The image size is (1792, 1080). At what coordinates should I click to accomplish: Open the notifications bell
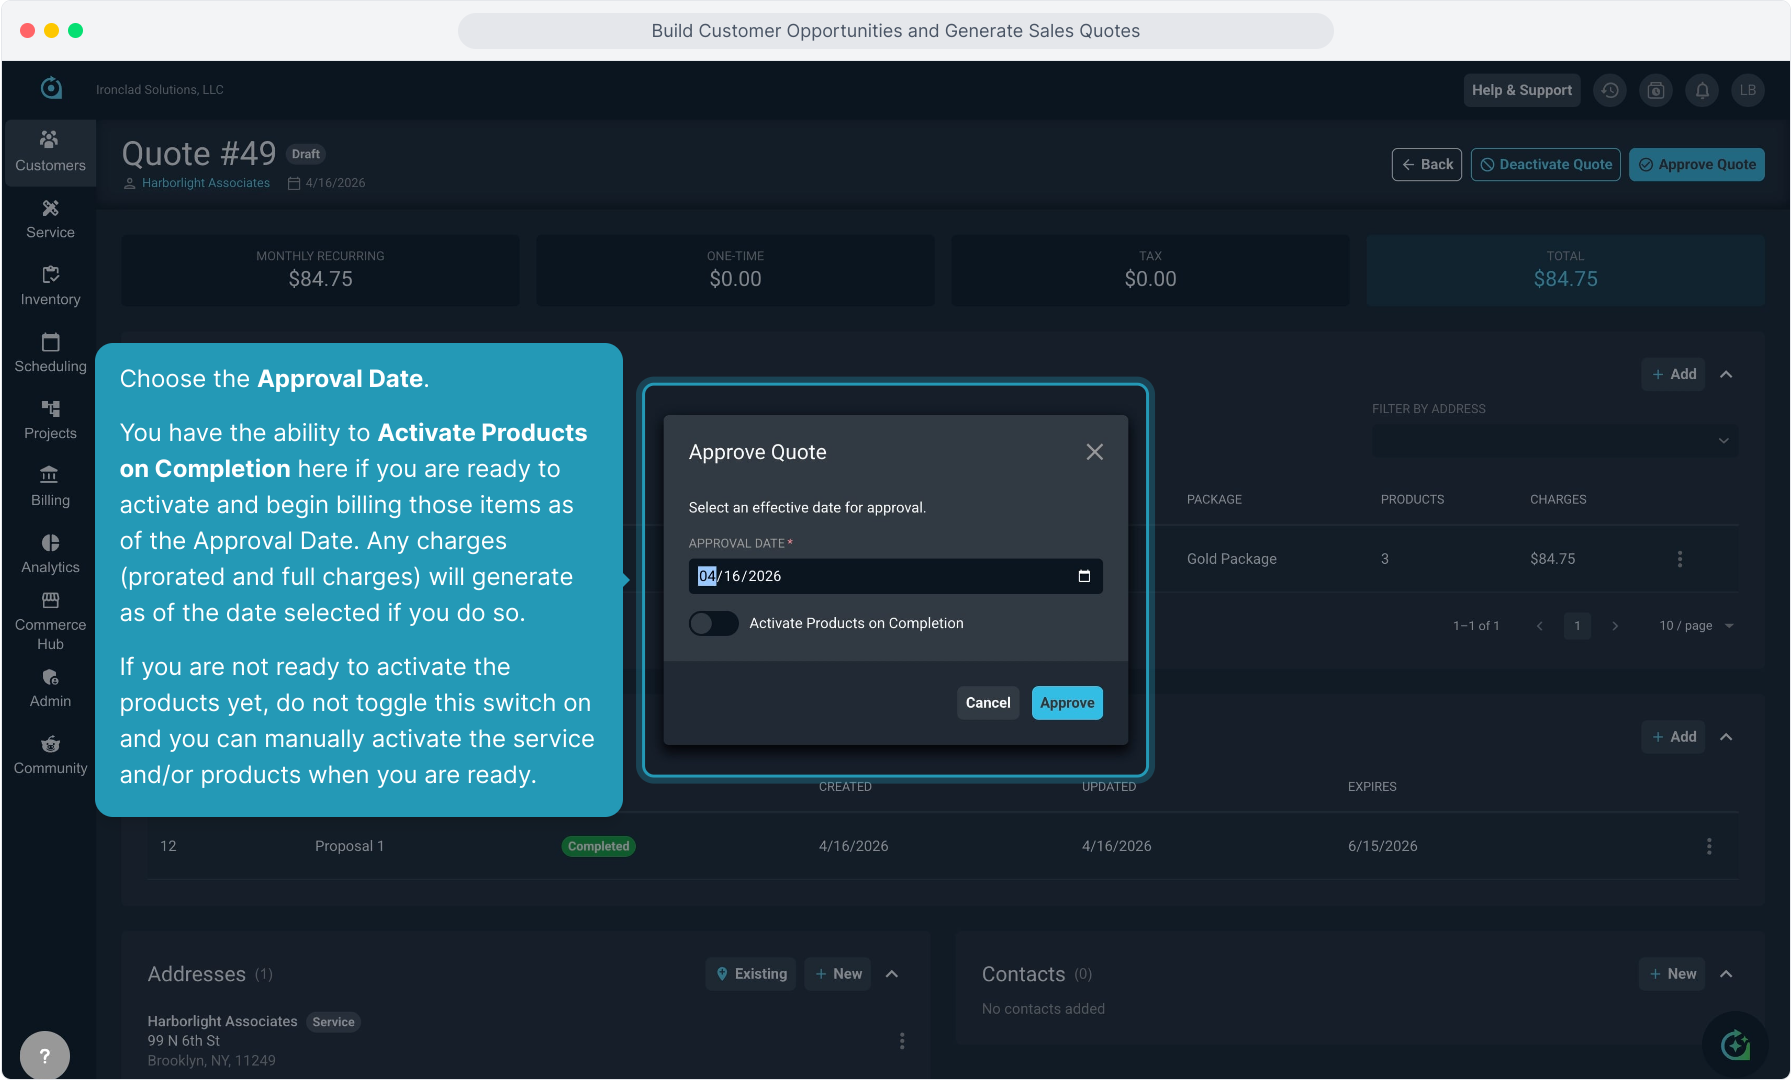click(1702, 90)
